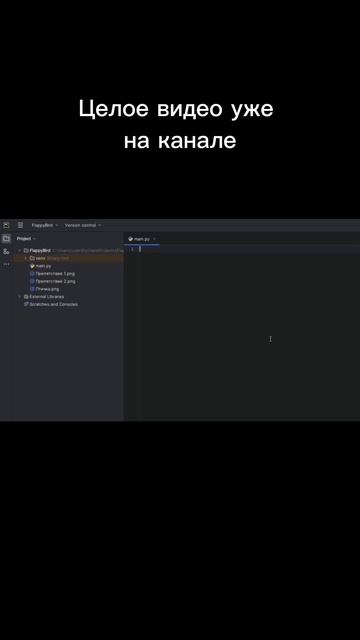
Task: Expand the venv folder arrow
Action: [25, 258]
